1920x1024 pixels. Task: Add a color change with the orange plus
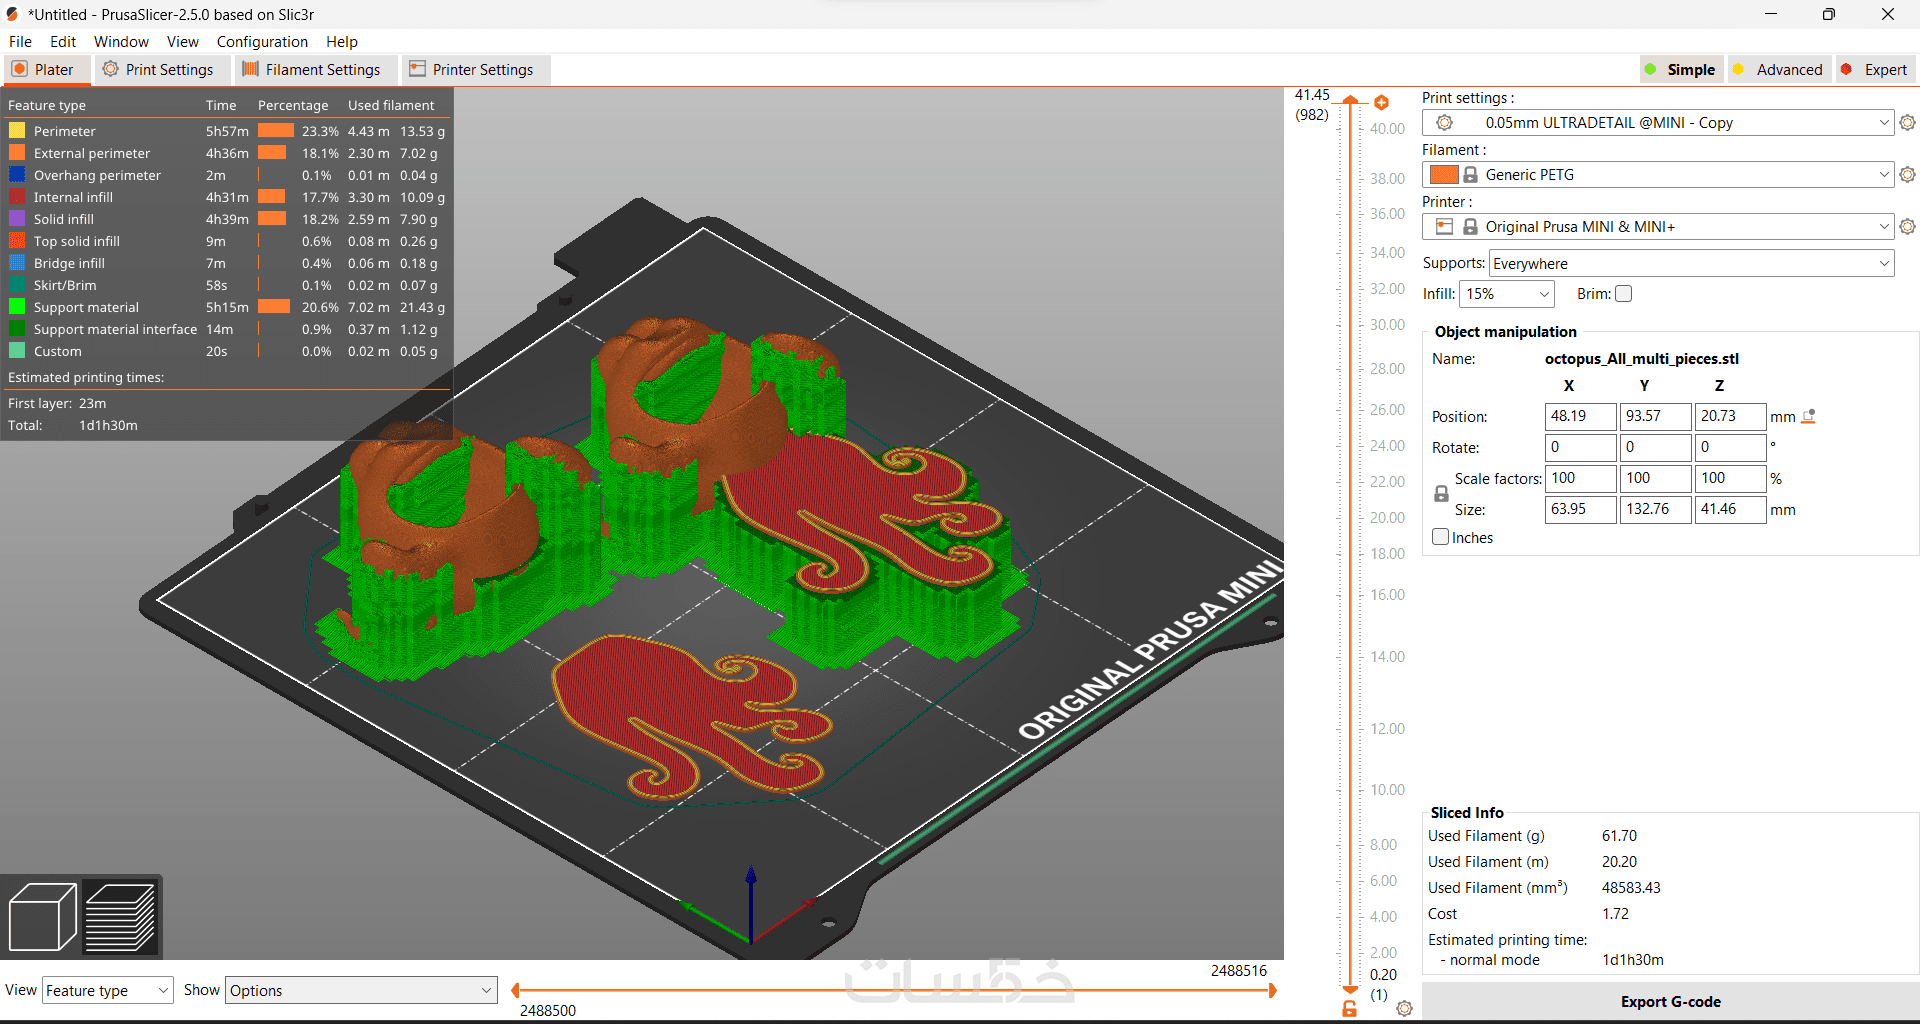[x=1381, y=103]
